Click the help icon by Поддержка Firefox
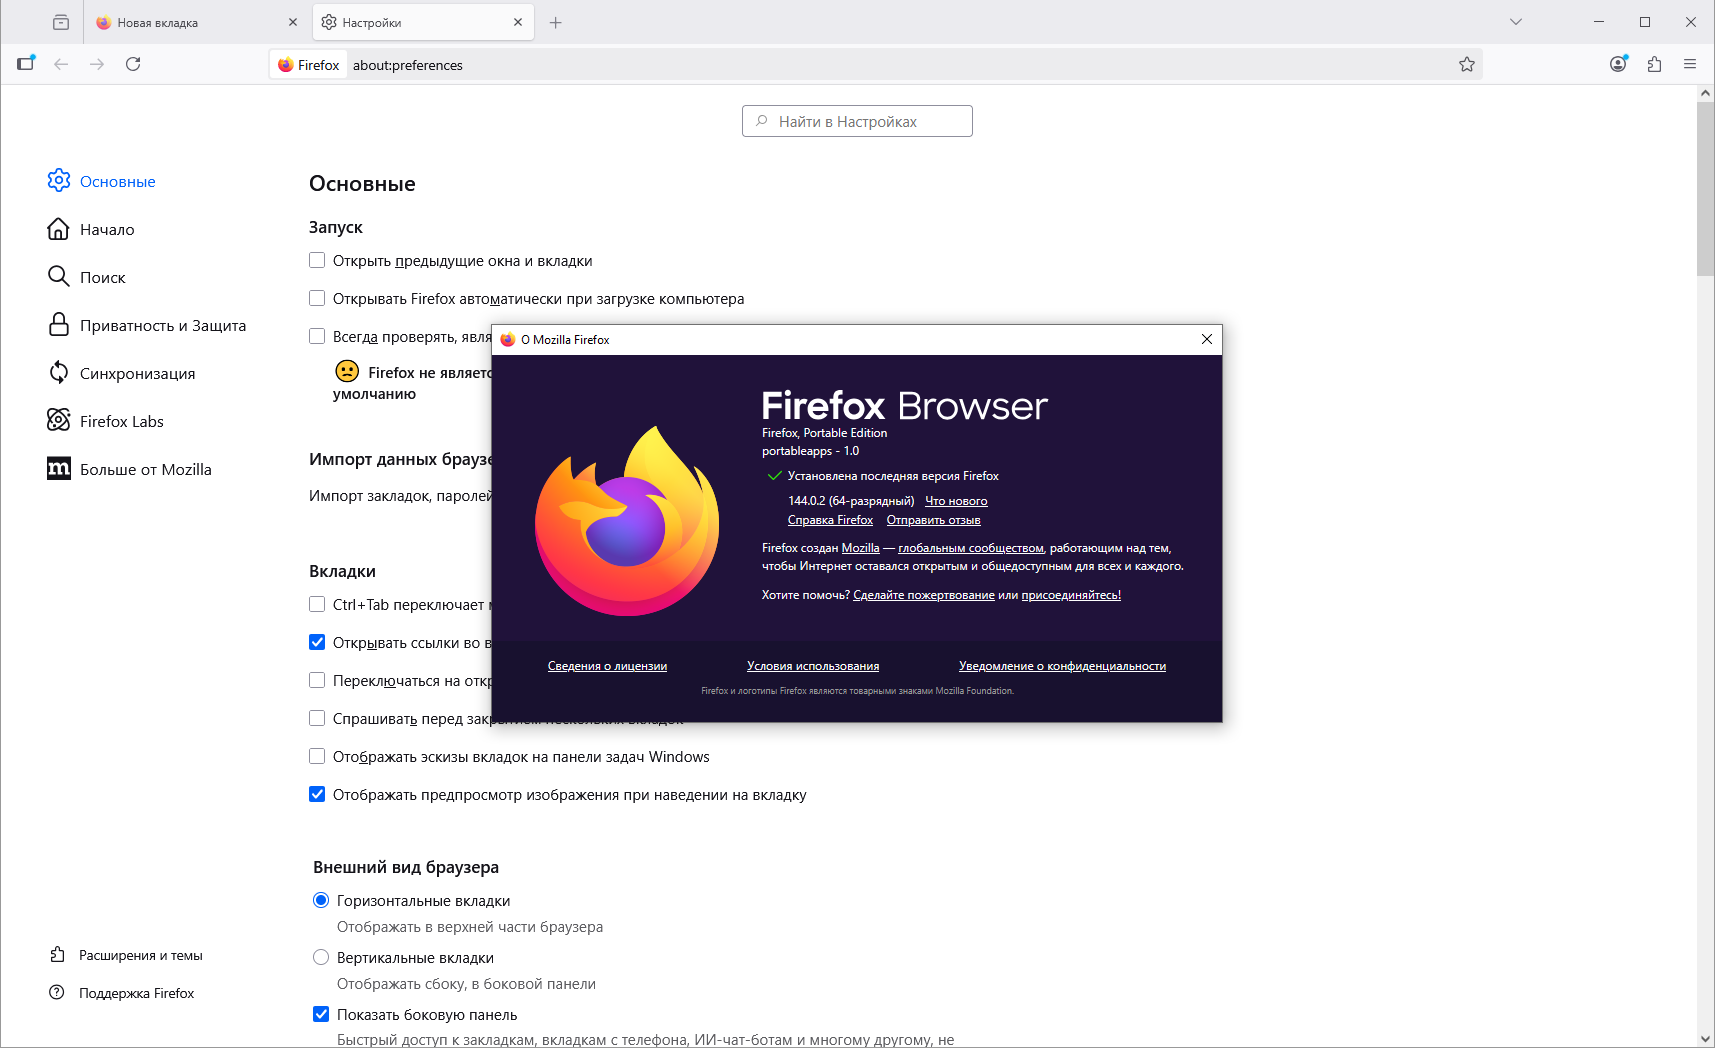The image size is (1715, 1048). pos(57,993)
